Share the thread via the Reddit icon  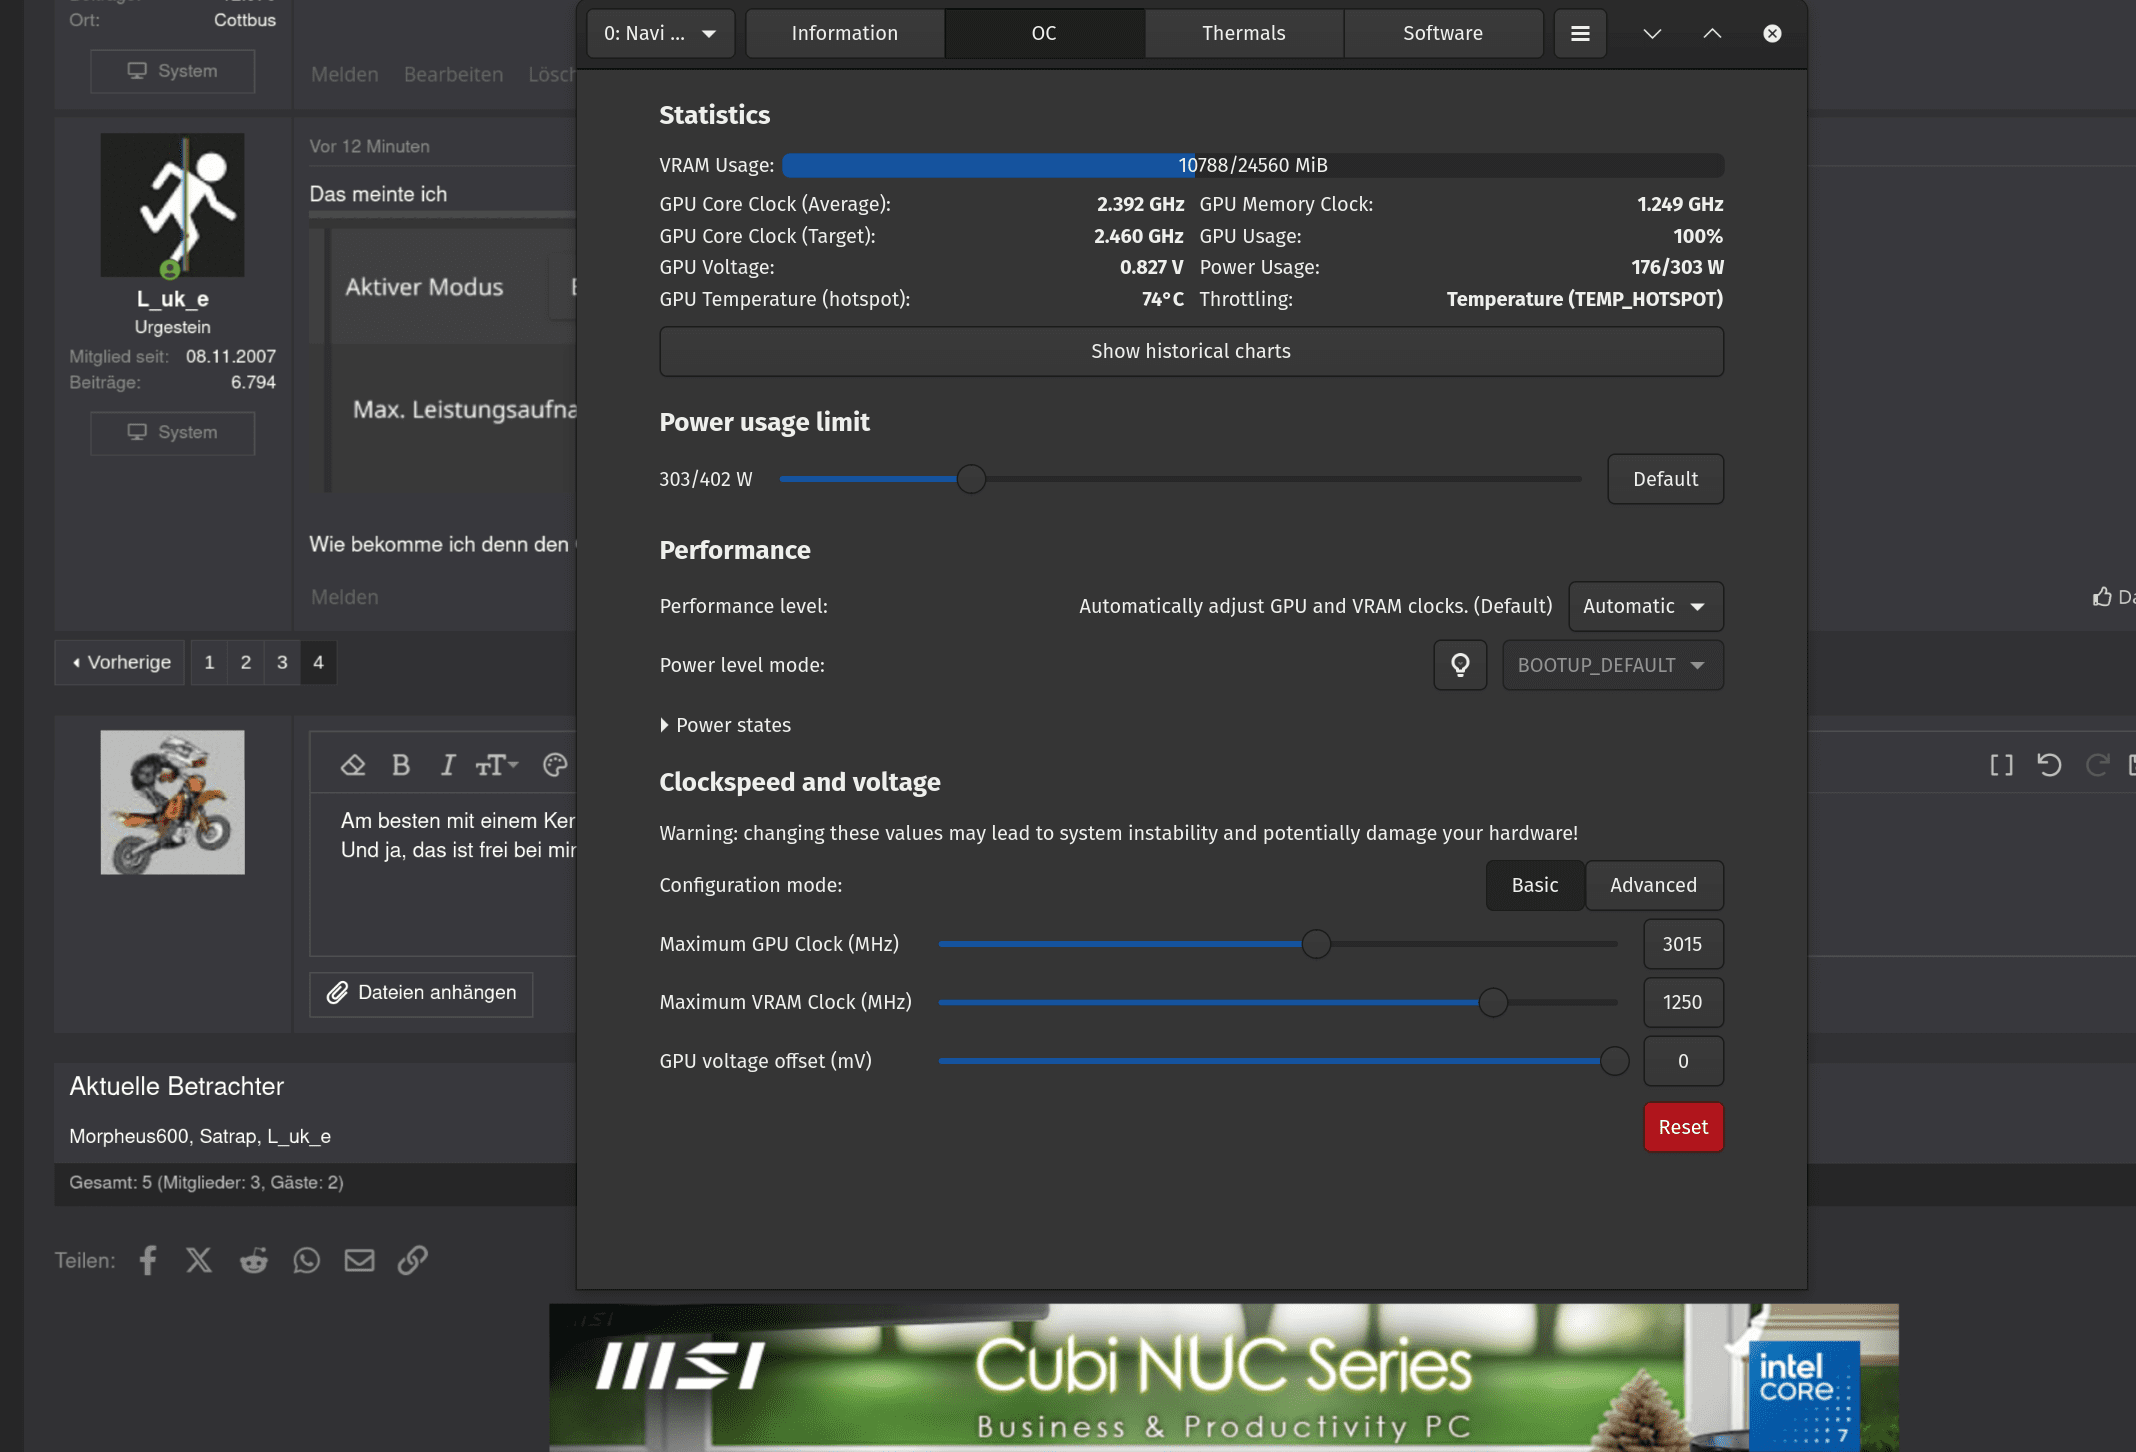[253, 1260]
